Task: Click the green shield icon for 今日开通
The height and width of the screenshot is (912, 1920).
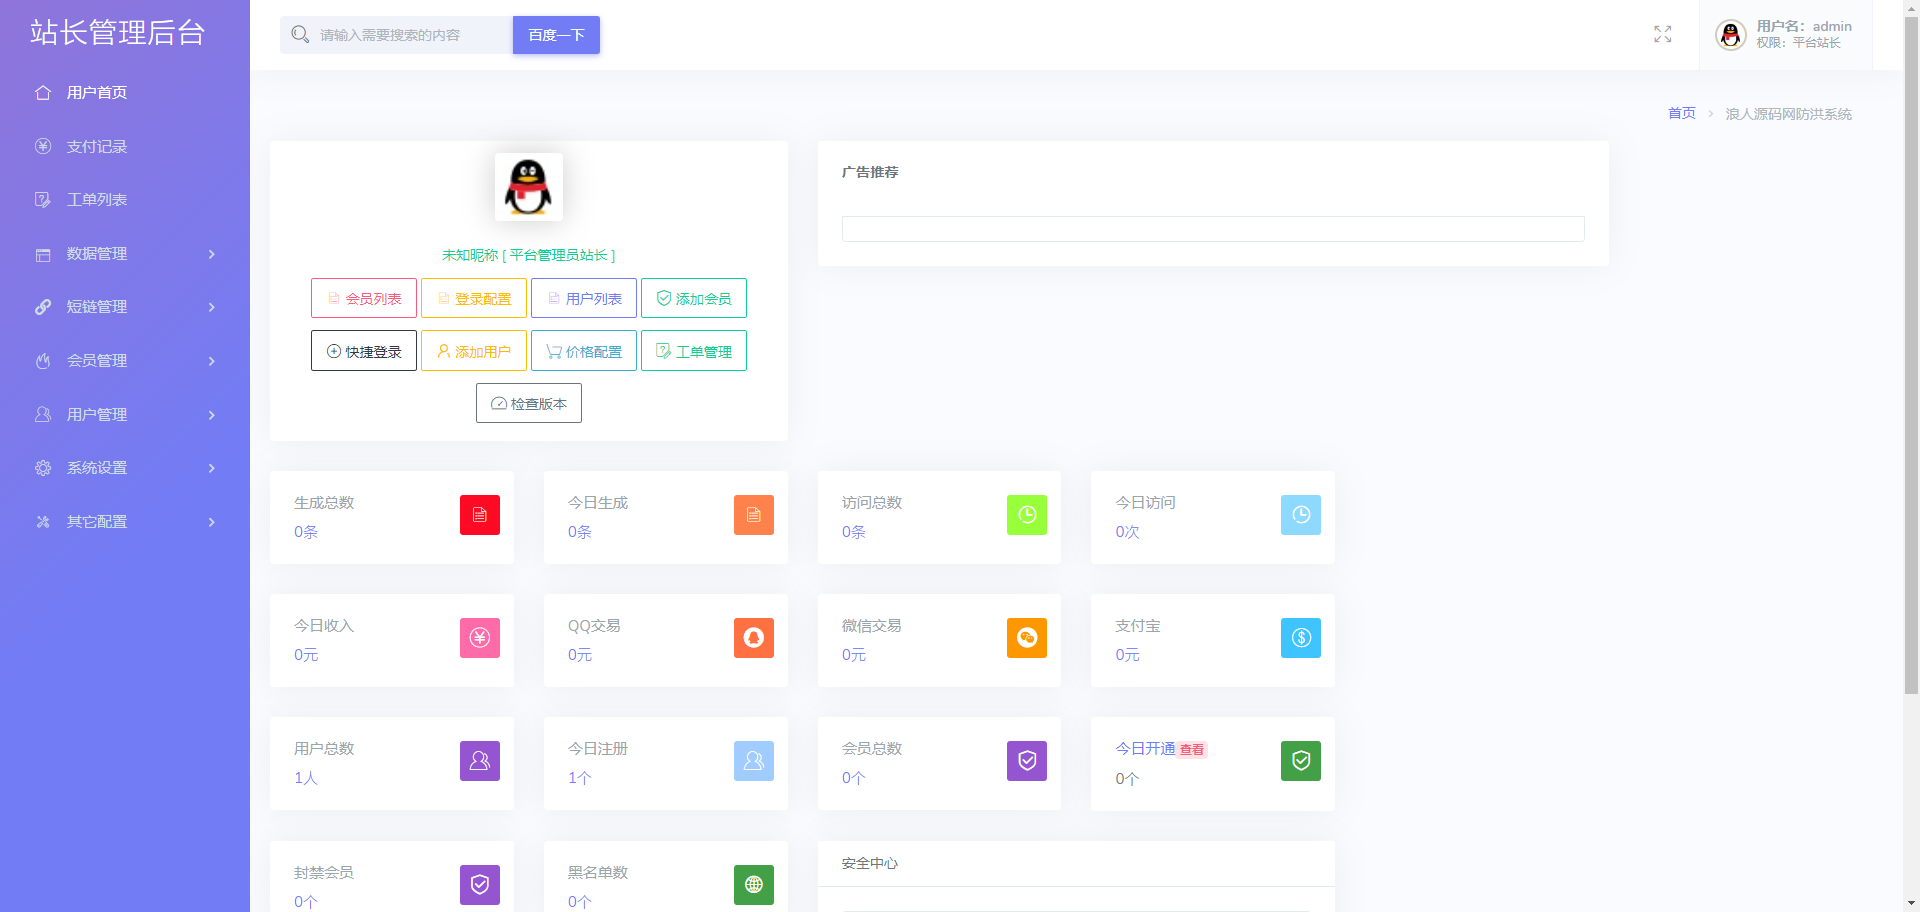Action: tap(1301, 761)
